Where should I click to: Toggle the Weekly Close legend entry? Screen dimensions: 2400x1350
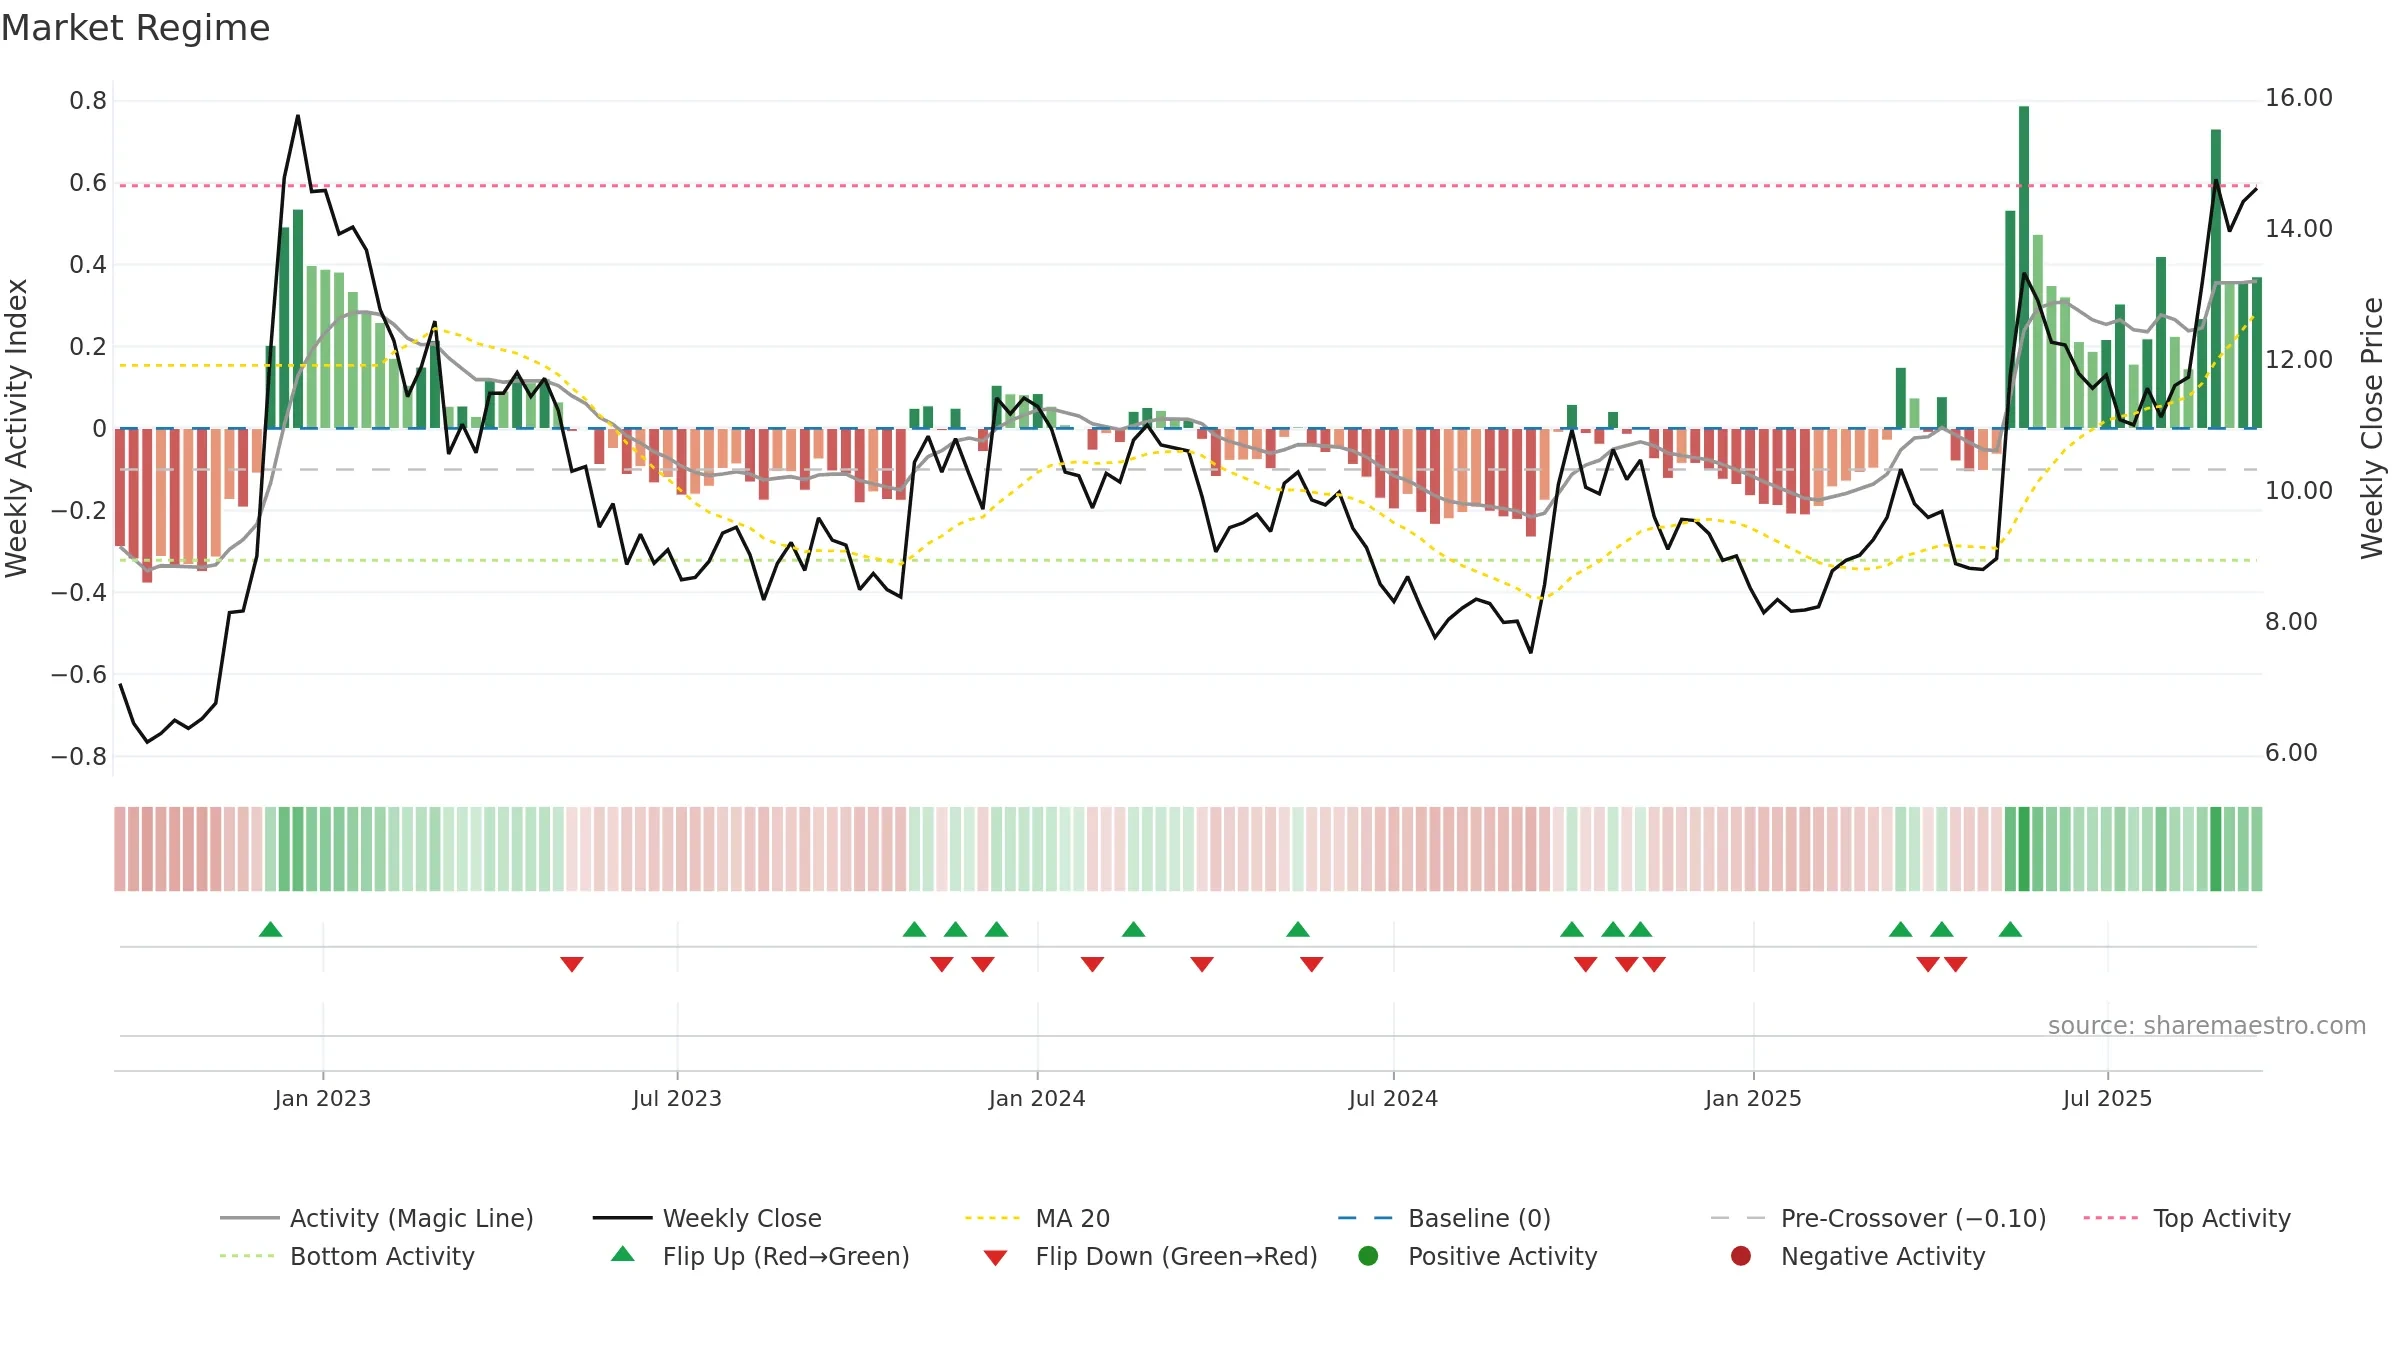707,1218
